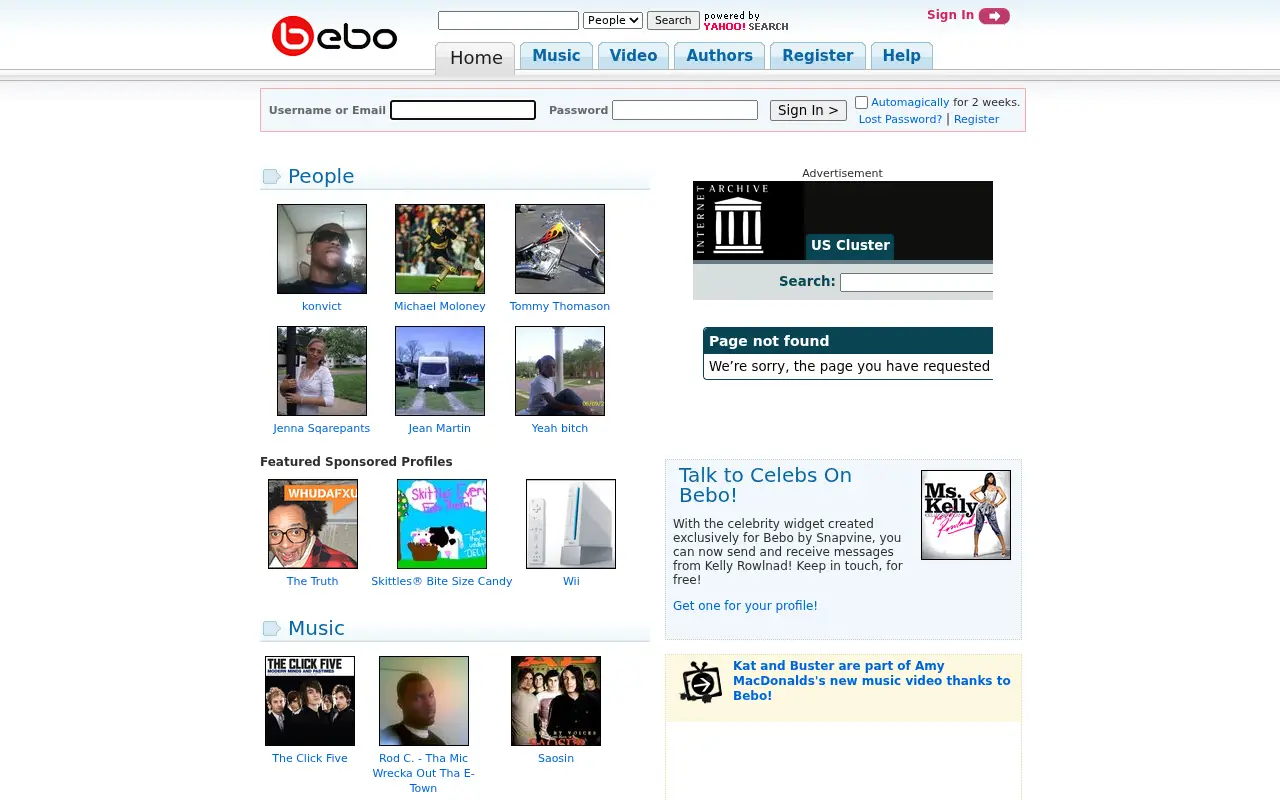Enable the Automagically sign-in checkbox

click(861, 103)
